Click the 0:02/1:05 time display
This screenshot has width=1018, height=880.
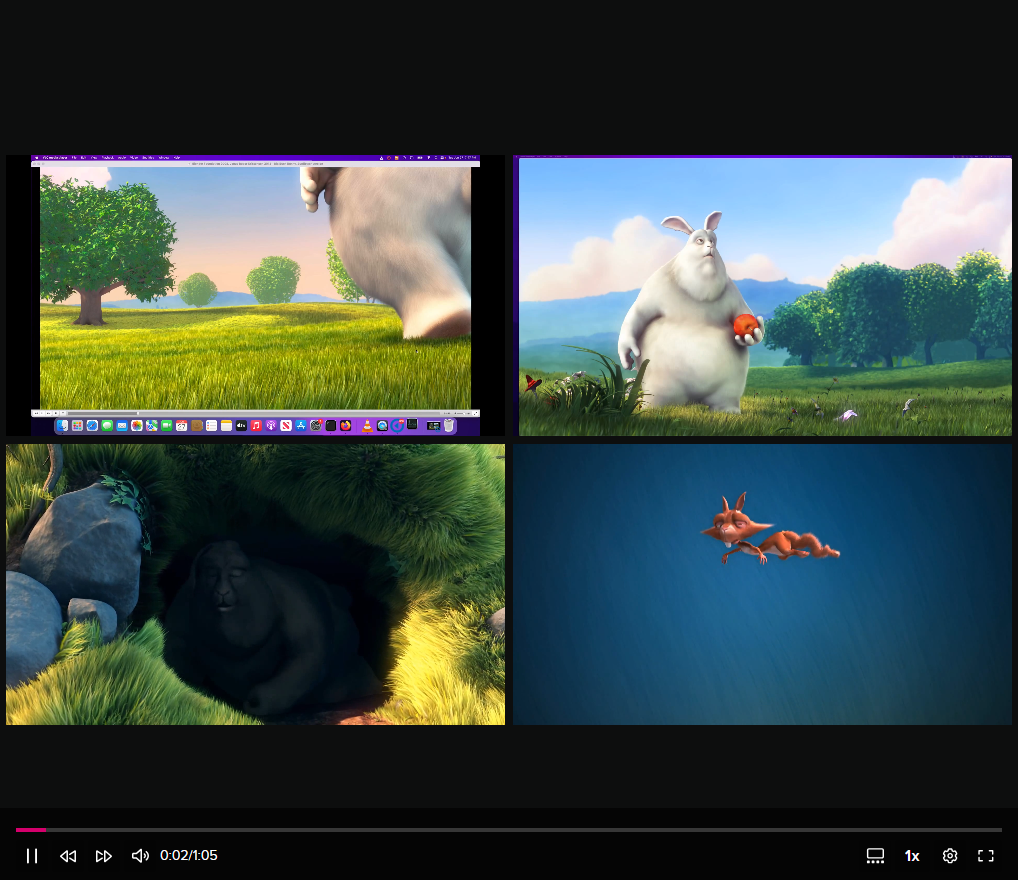[x=188, y=855]
